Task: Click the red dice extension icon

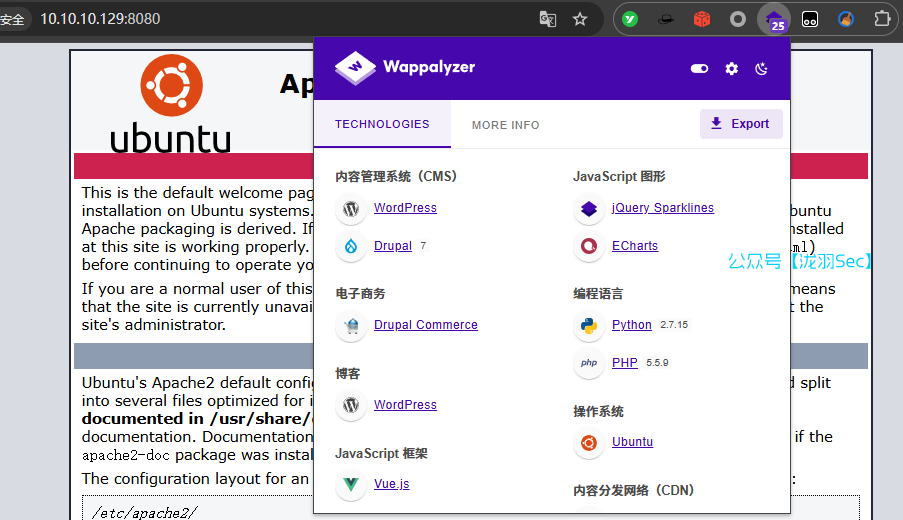Action: [x=702, y=19]
